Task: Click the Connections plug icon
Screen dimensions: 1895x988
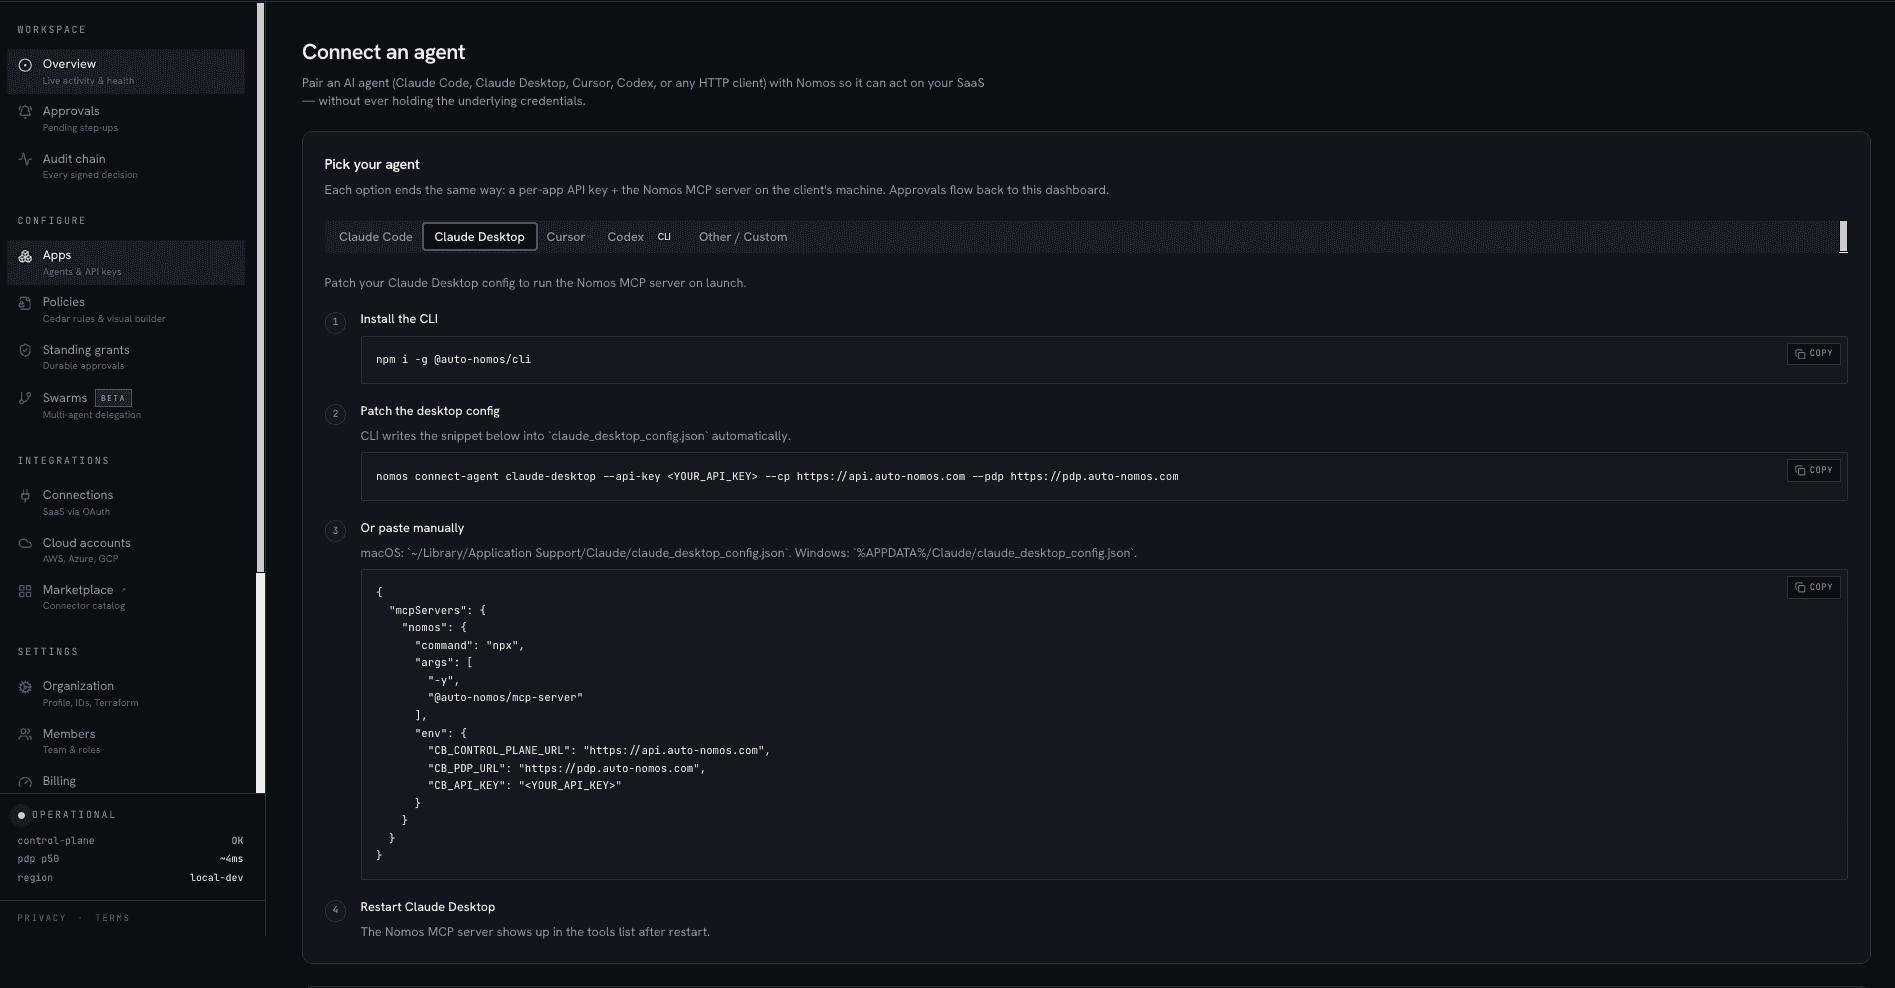Action: [x=25, y=496]
